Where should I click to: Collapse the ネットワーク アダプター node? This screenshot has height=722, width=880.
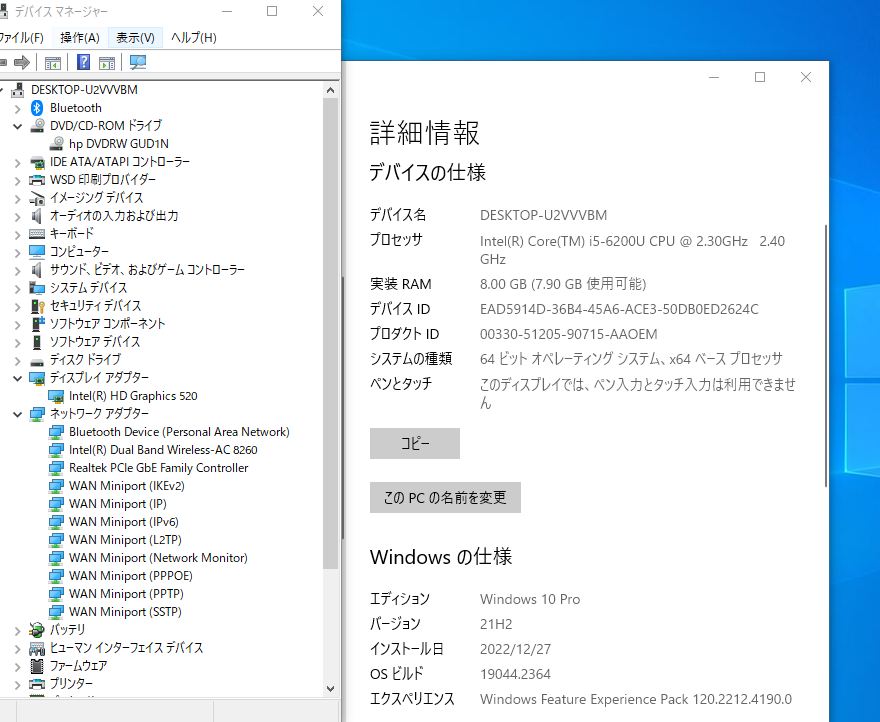pos(17,414)
